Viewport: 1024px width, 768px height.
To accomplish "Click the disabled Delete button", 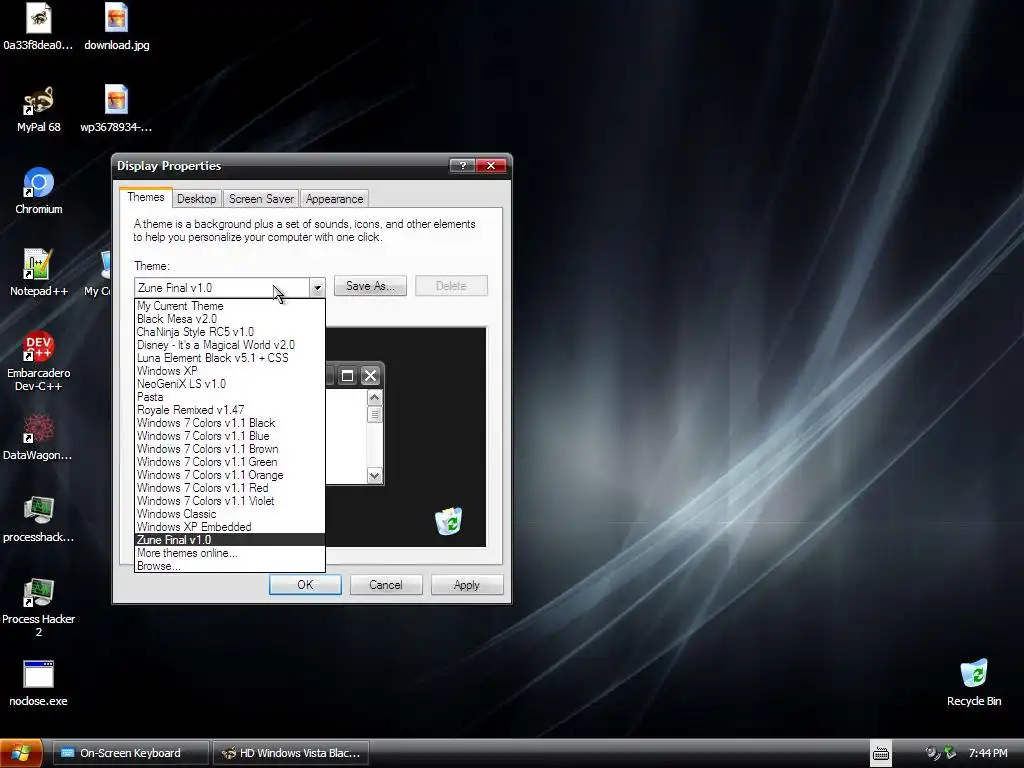I will click(x=451, y=286).
